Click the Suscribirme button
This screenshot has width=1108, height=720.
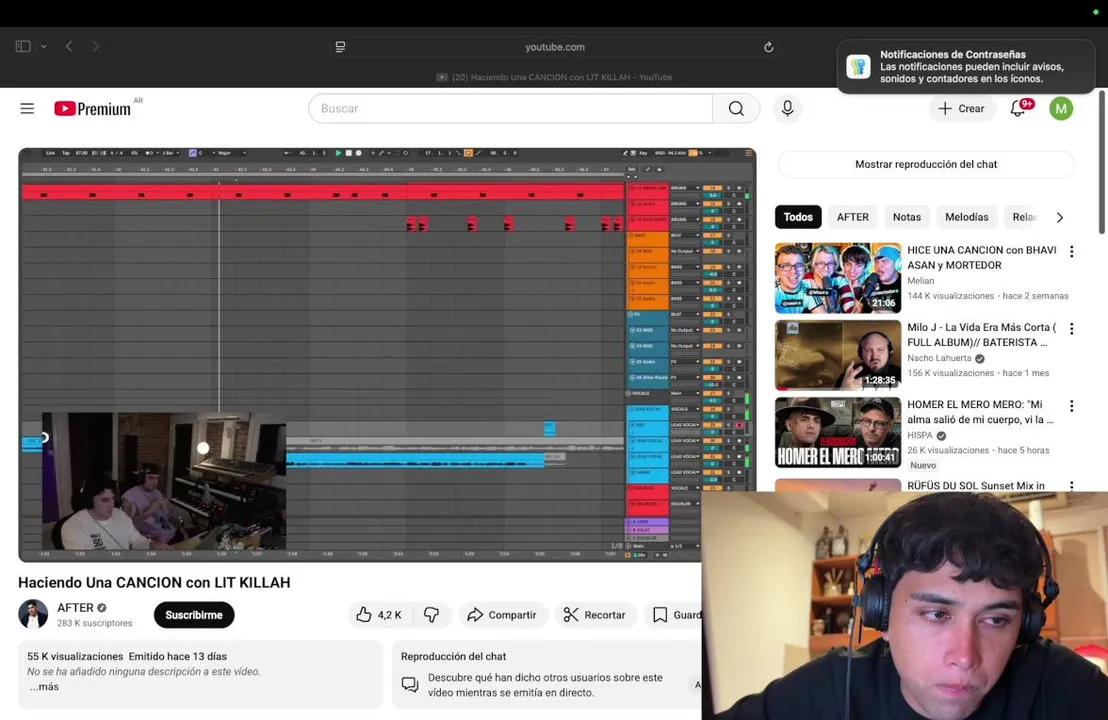[x=194, y=615]
